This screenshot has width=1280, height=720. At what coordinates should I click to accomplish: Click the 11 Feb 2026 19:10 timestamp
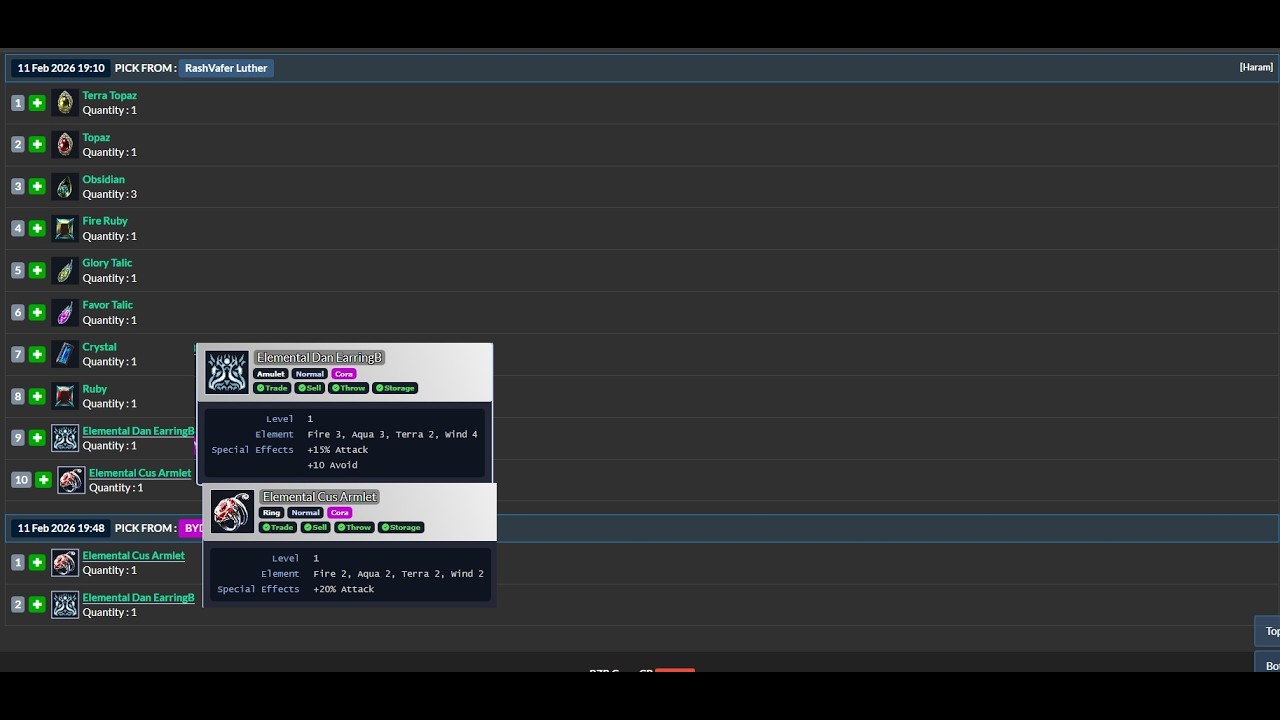(x=61, y=68)
